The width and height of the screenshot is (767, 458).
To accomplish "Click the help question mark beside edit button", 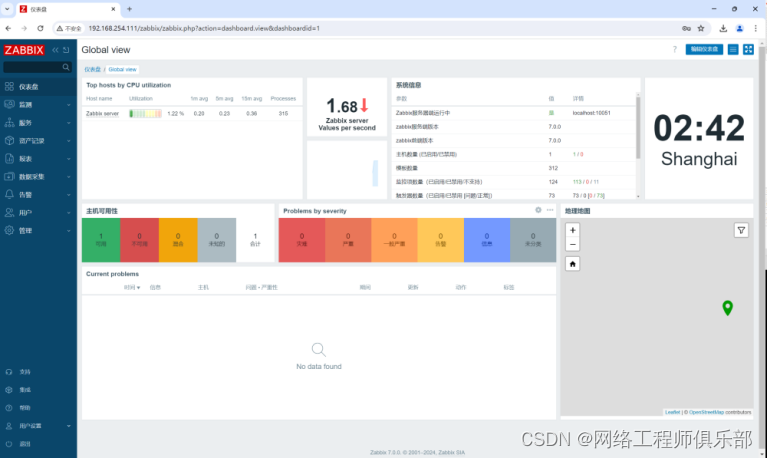I will [x=675, y=49].
